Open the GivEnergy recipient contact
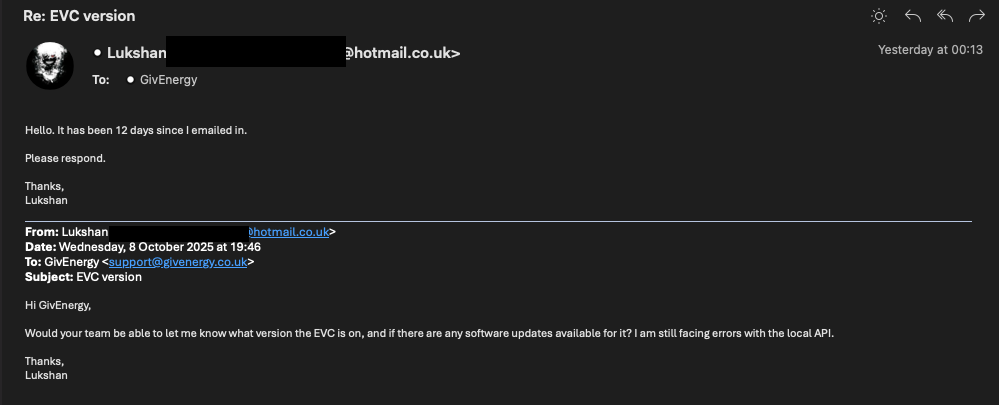 [169, 80]
